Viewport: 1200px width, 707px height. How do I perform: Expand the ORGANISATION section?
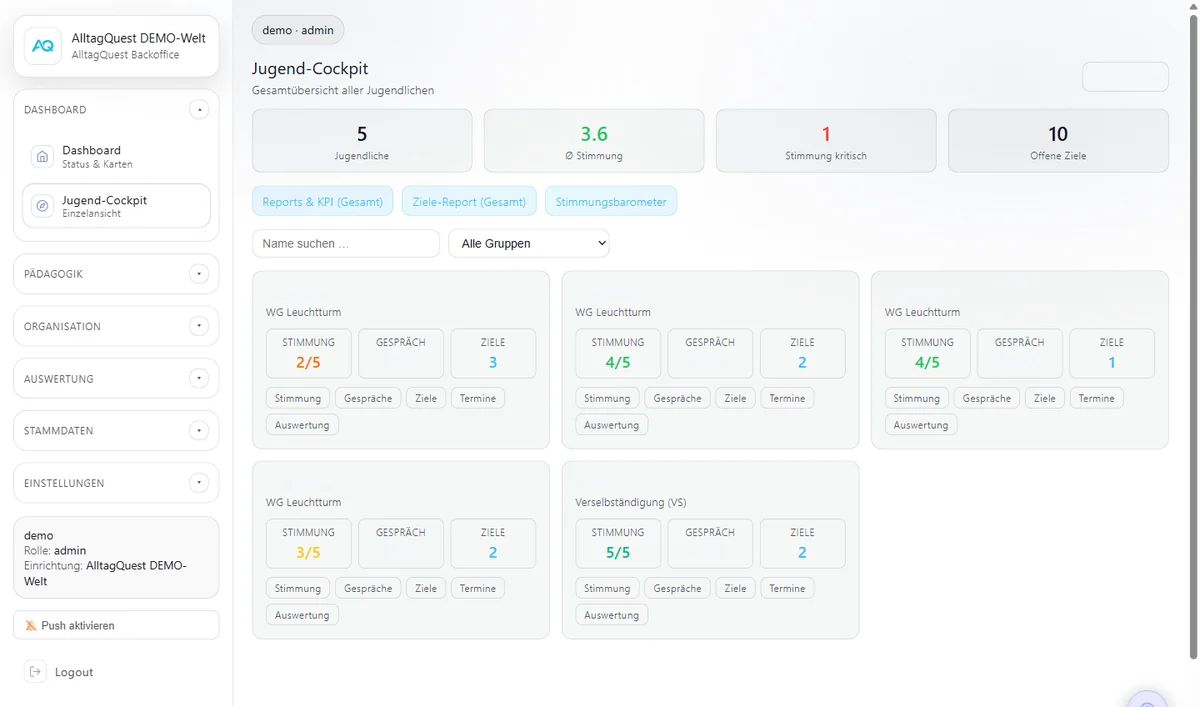(x=199, y=326)
